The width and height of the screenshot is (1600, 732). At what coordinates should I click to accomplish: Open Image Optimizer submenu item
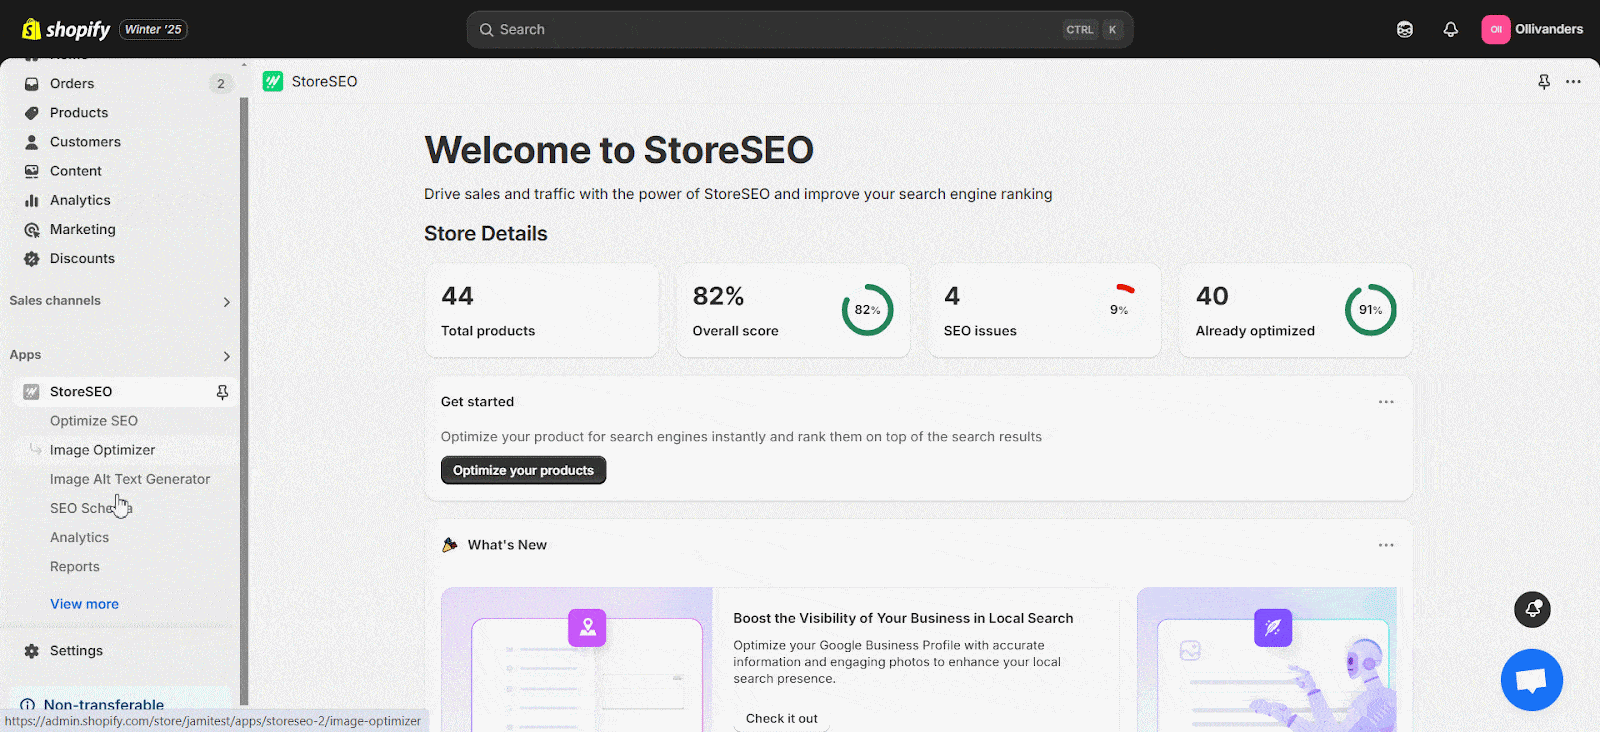click(103, 450)
